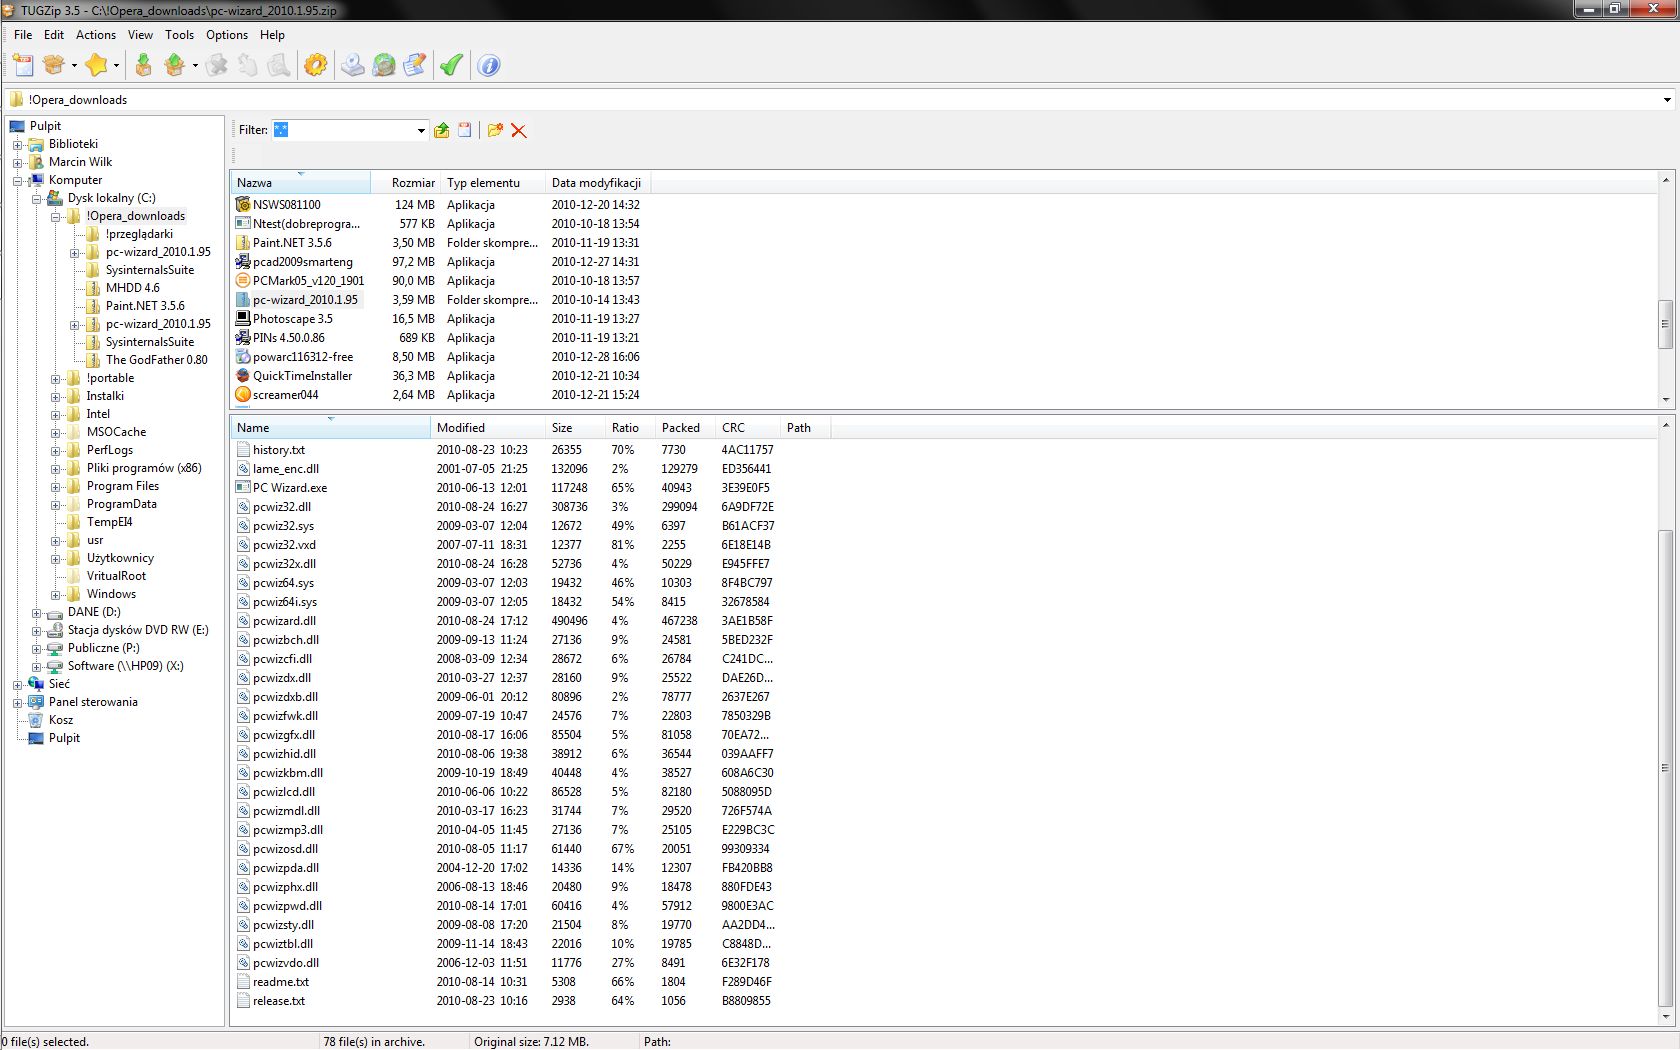
Task: Sort archive list by Ratio column
Action: coord(630,428)
